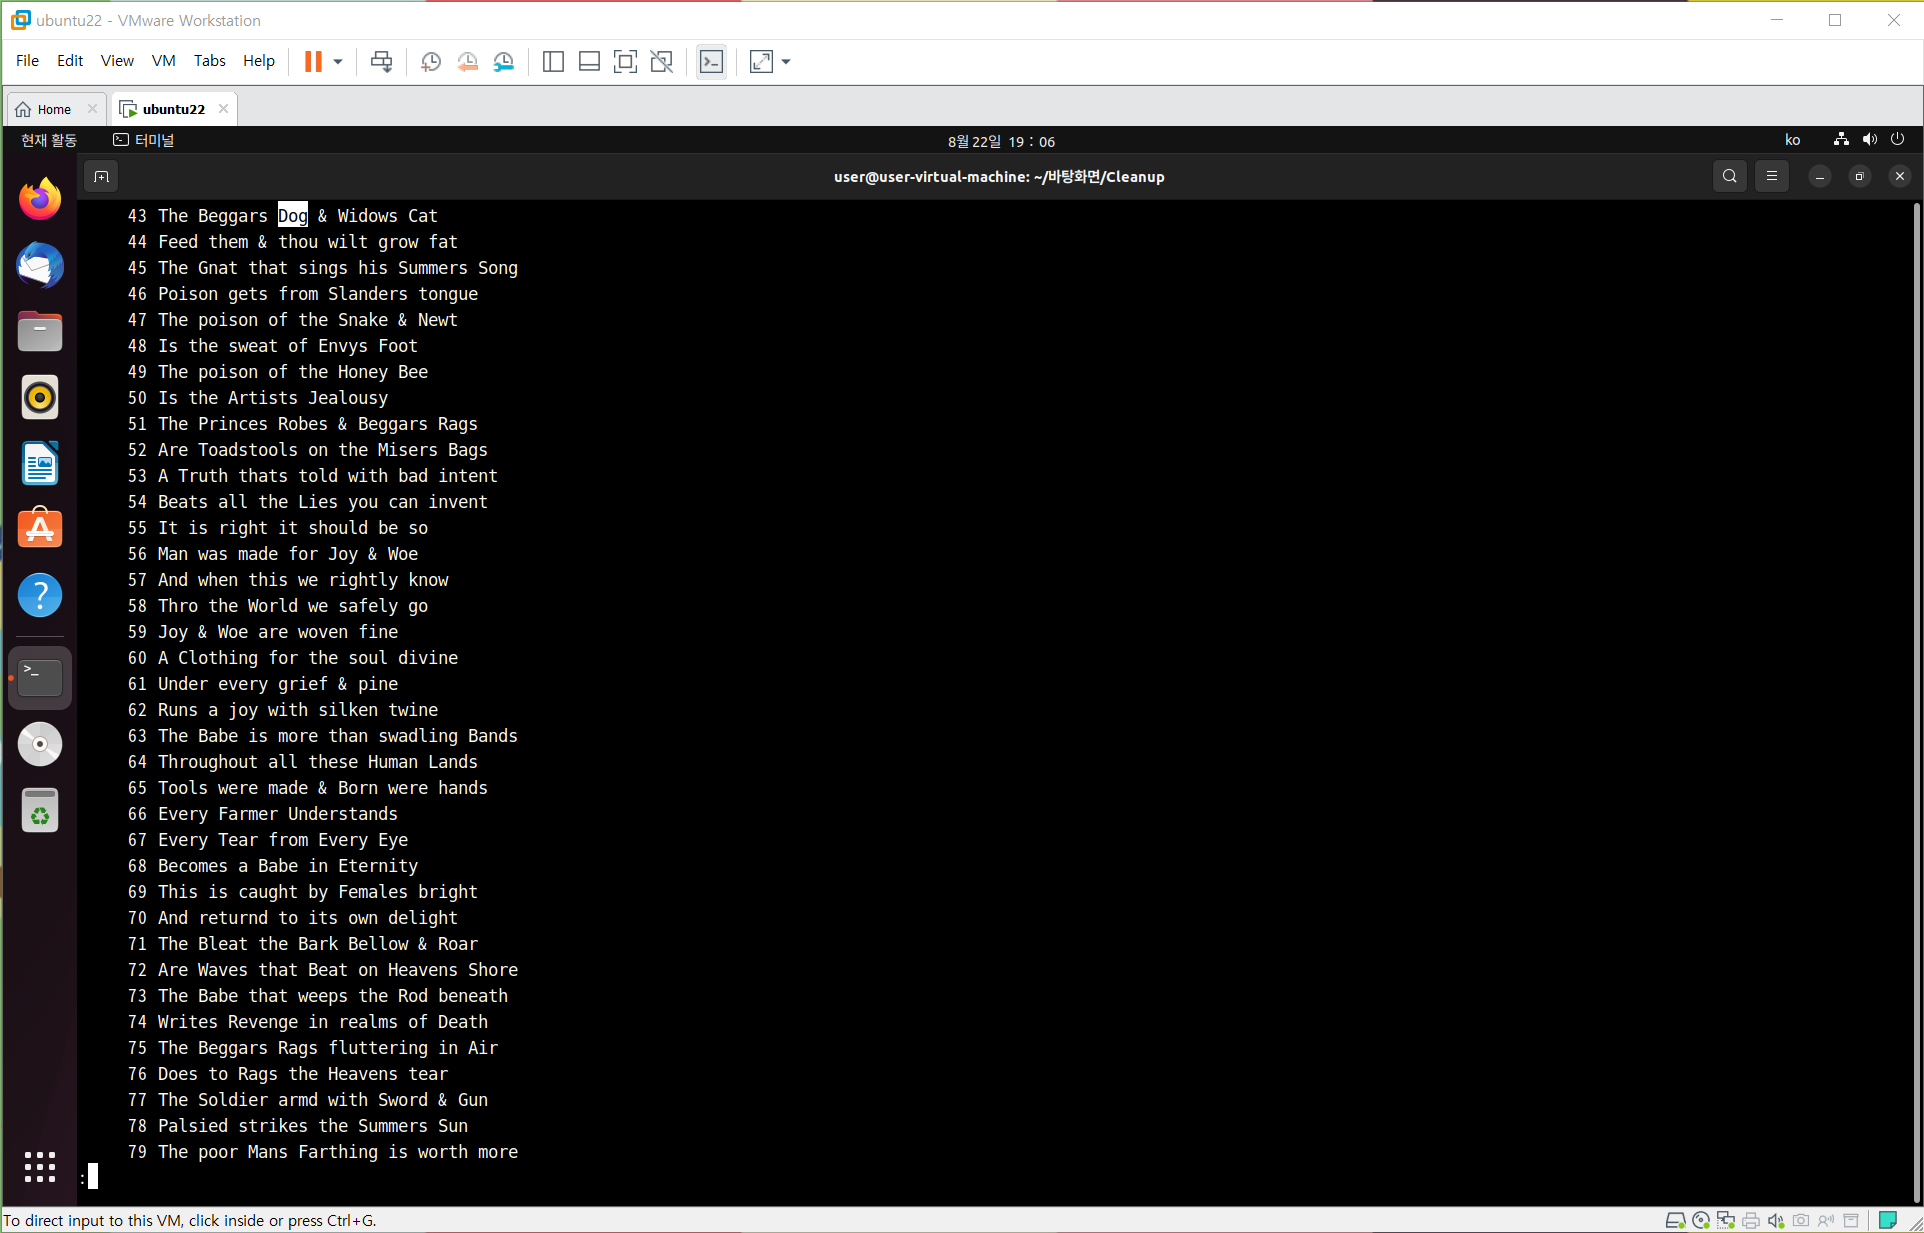
Task: Open the terminal hamburger menu
Action: [x=1772, y=177]
